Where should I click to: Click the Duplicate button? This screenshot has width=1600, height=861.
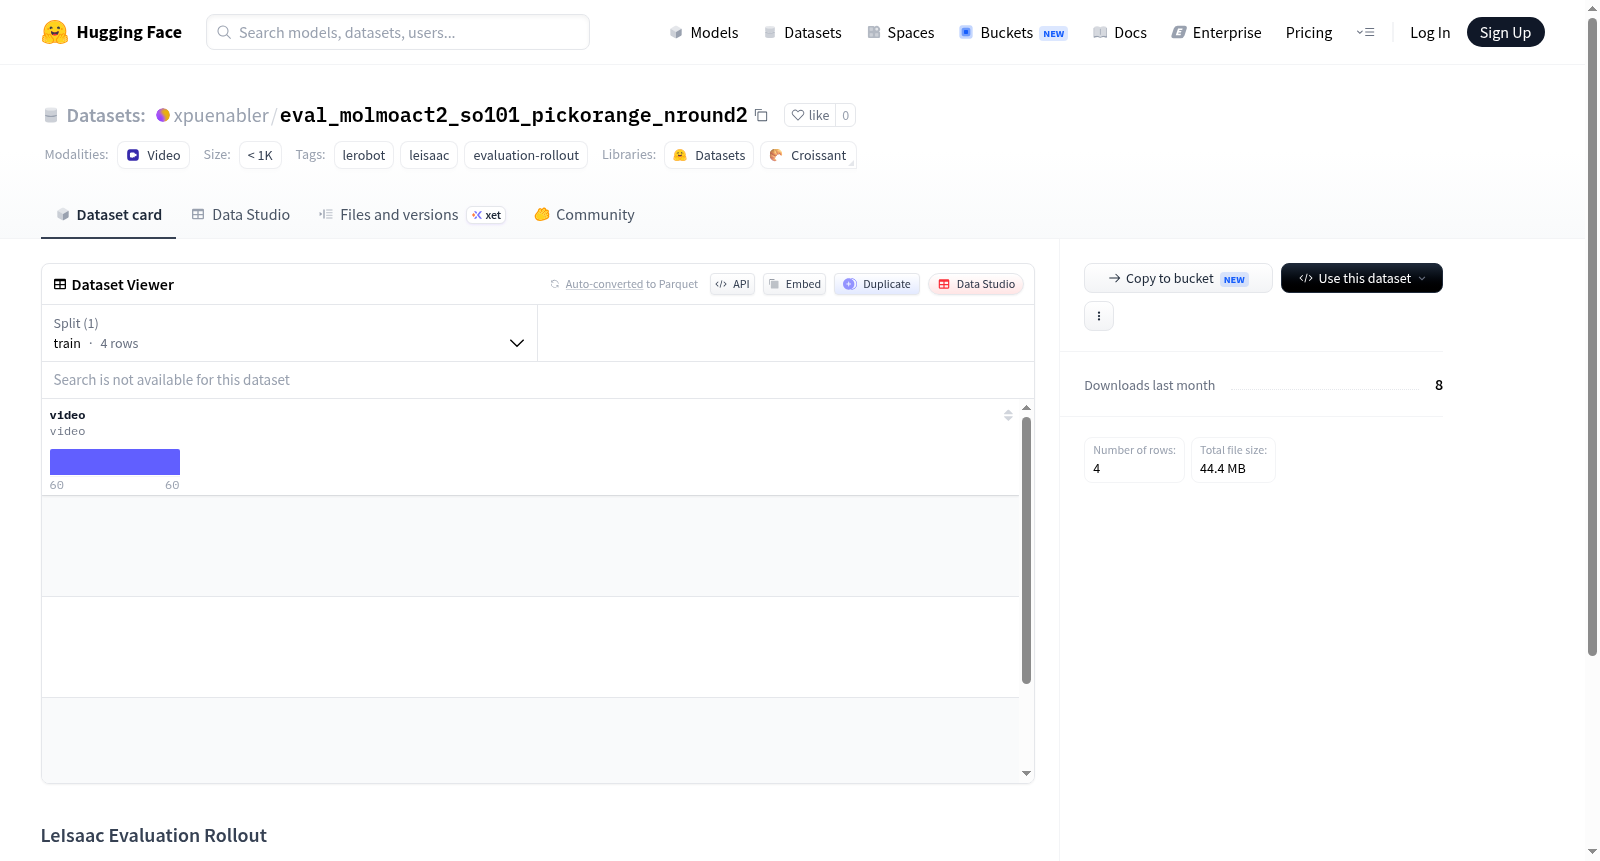coord(877,284)
